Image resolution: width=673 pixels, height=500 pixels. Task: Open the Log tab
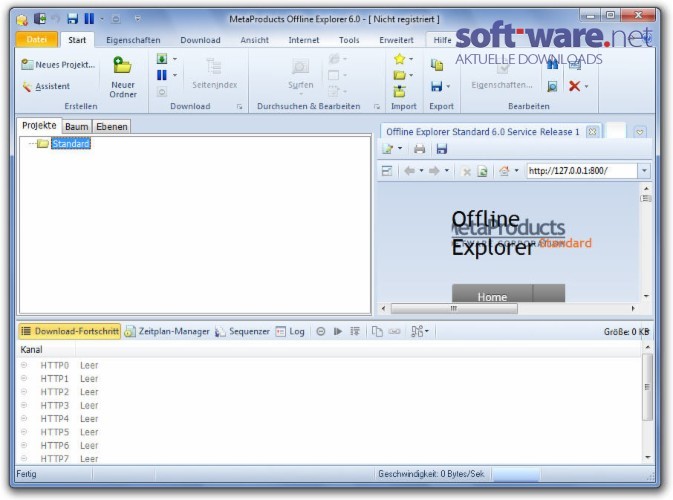[x=290, y=331]
